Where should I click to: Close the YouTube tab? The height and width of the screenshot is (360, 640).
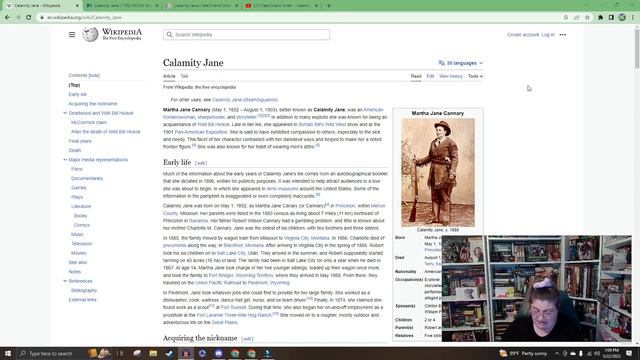point(316,6)
